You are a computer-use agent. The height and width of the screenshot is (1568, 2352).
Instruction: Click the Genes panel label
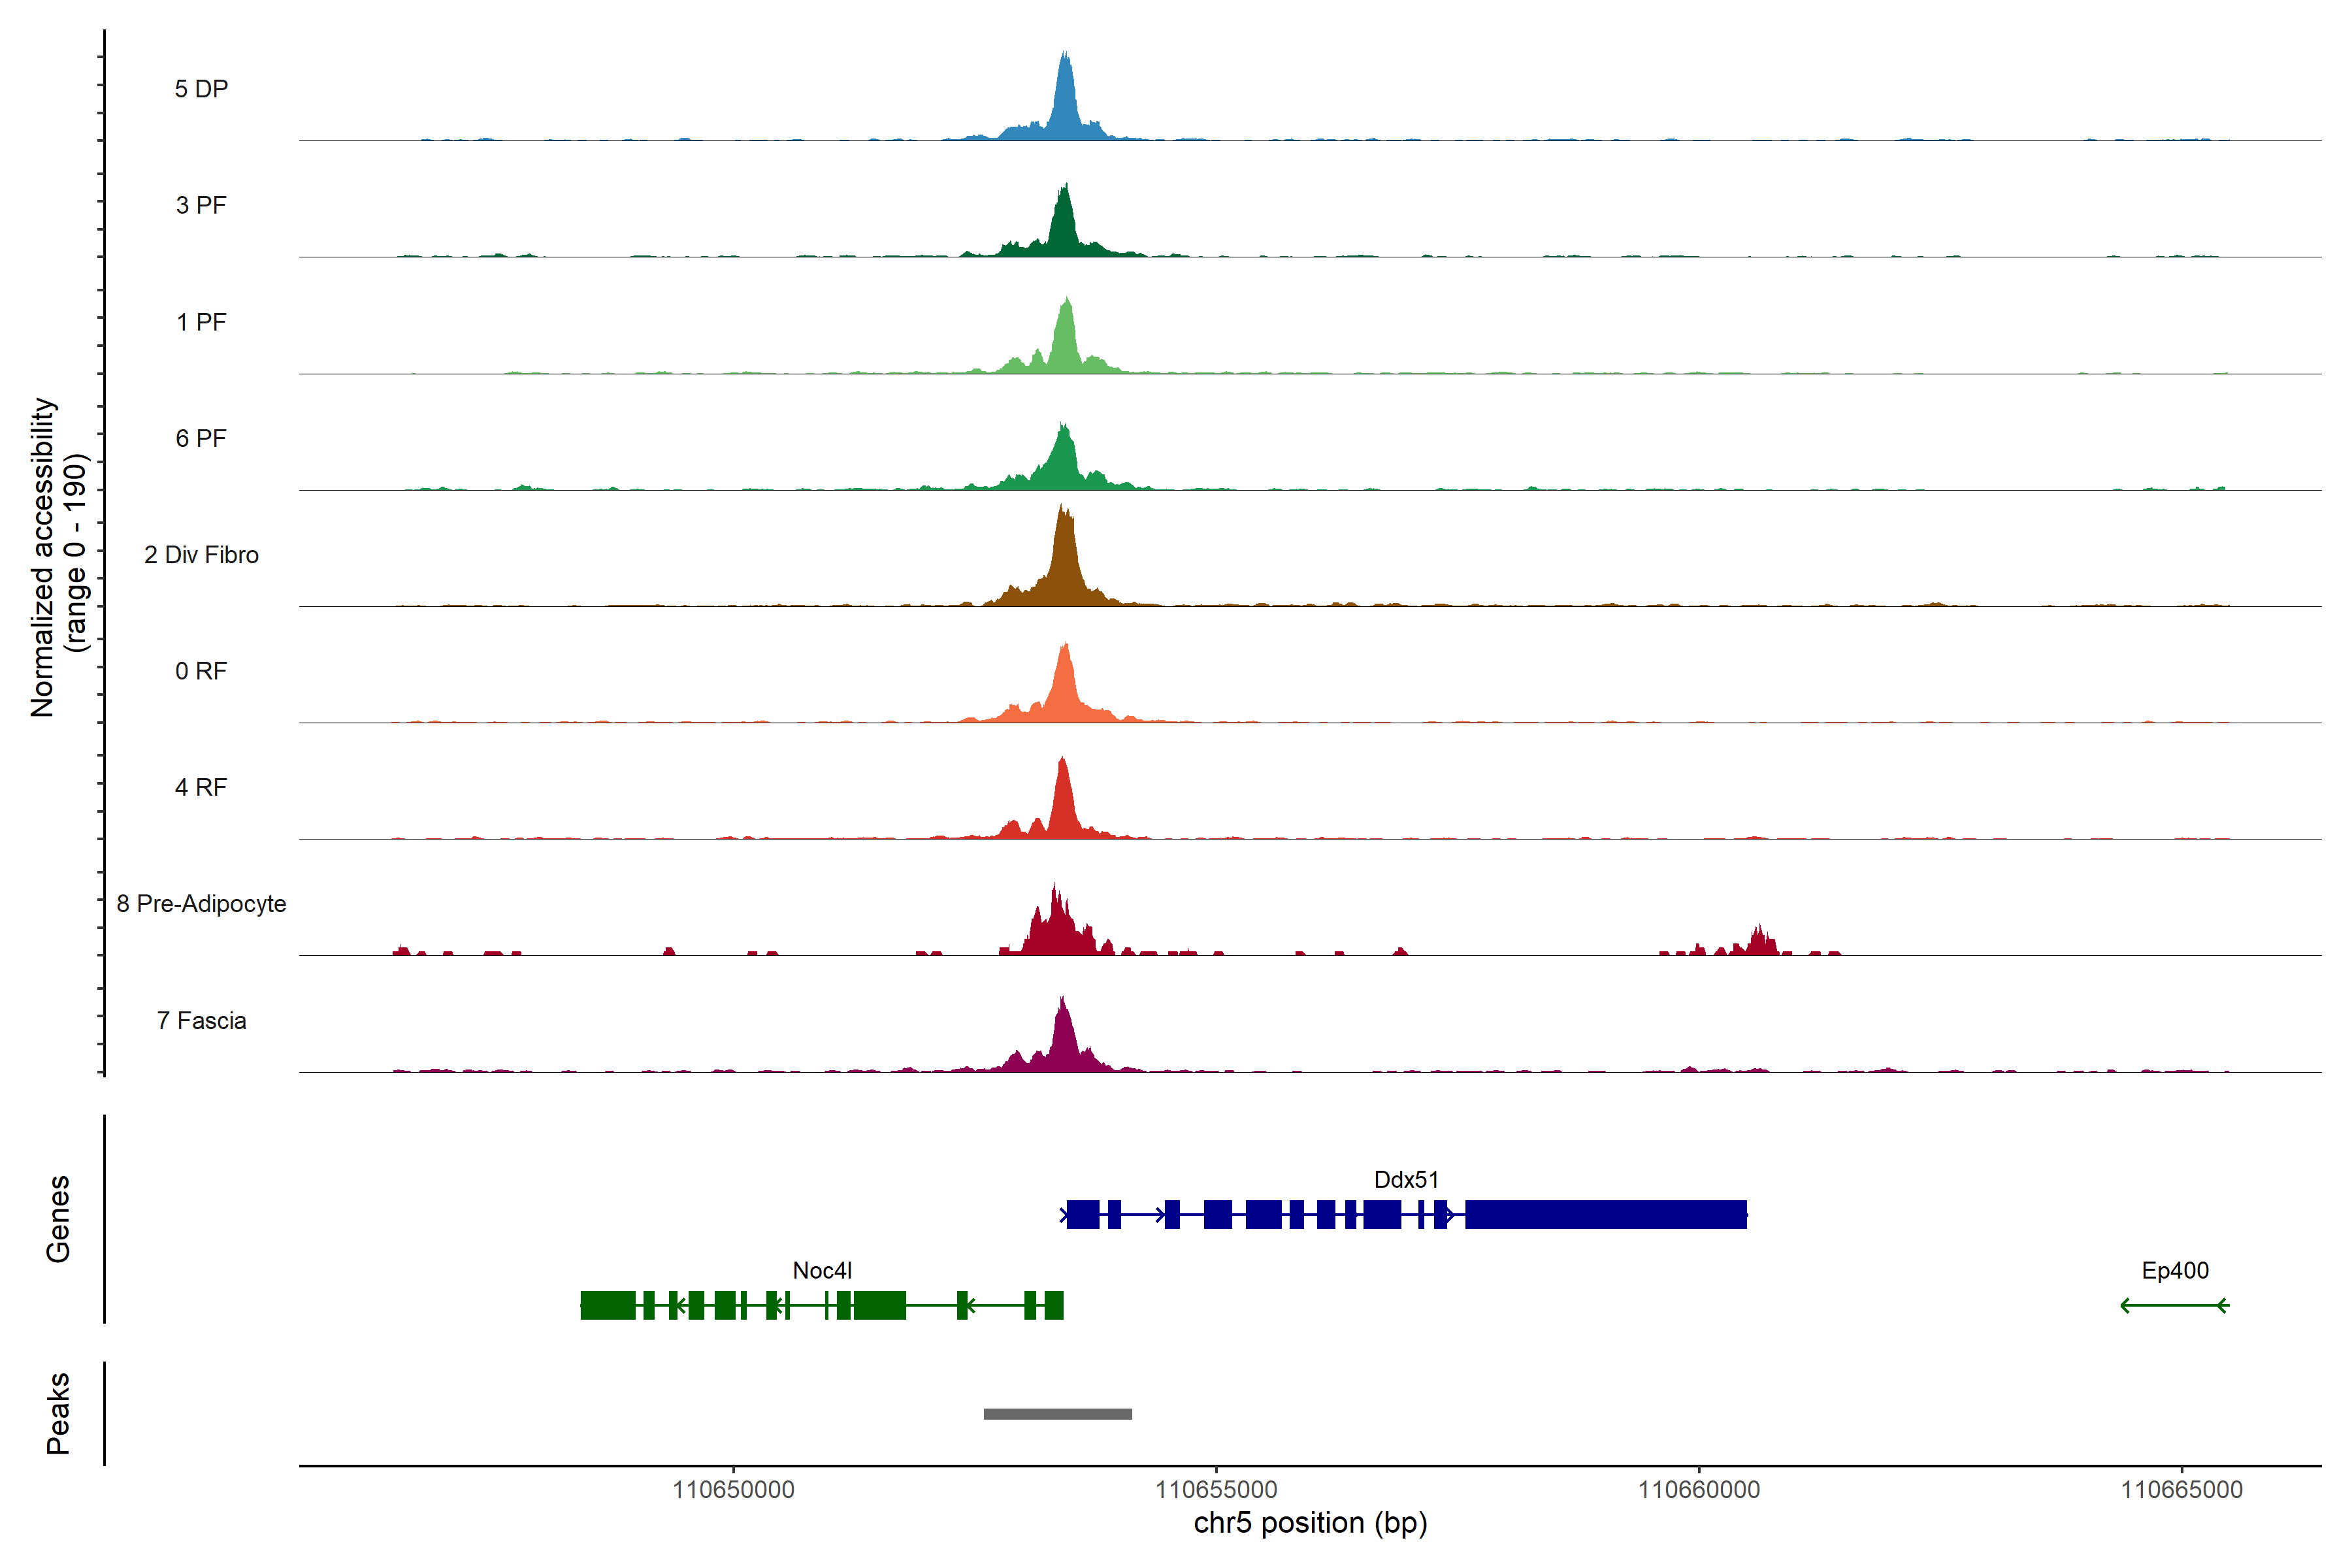[58, 1218]
